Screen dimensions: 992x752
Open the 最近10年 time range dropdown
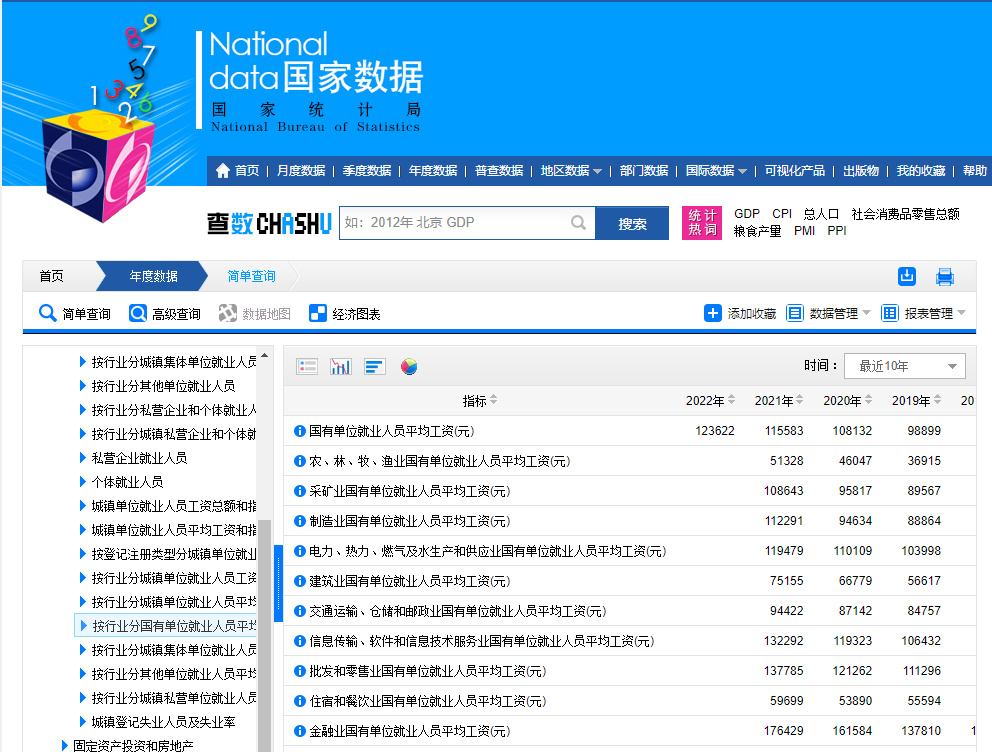pos(904,366)
